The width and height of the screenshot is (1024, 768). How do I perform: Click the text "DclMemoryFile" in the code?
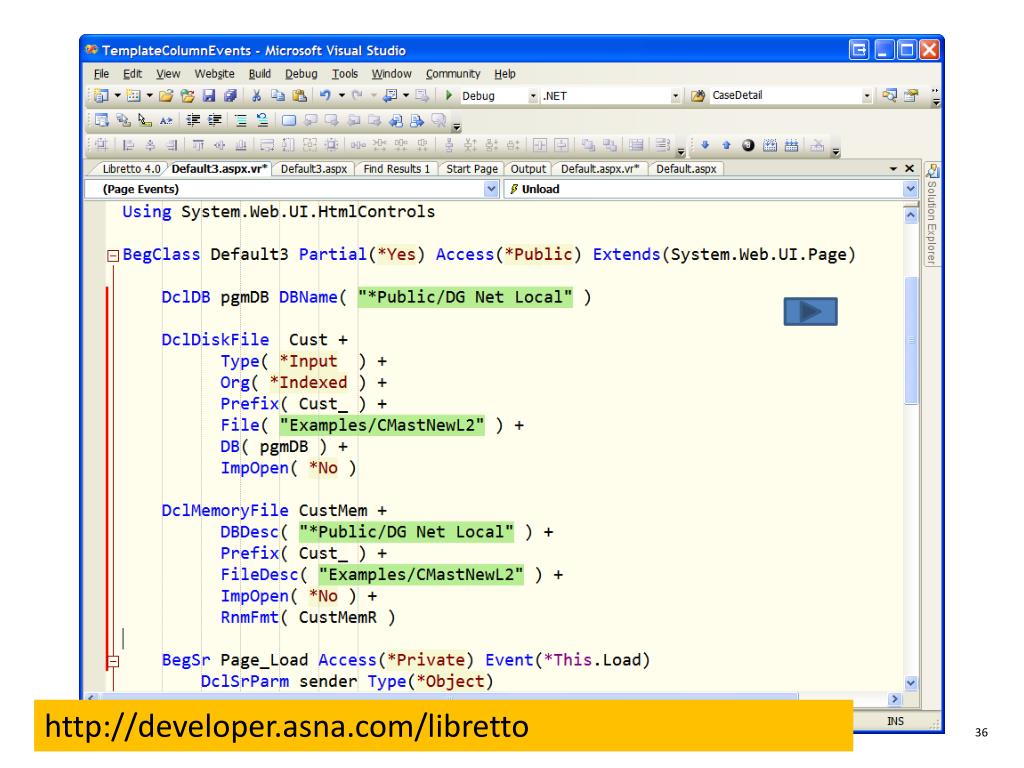[x=225, y=511]
